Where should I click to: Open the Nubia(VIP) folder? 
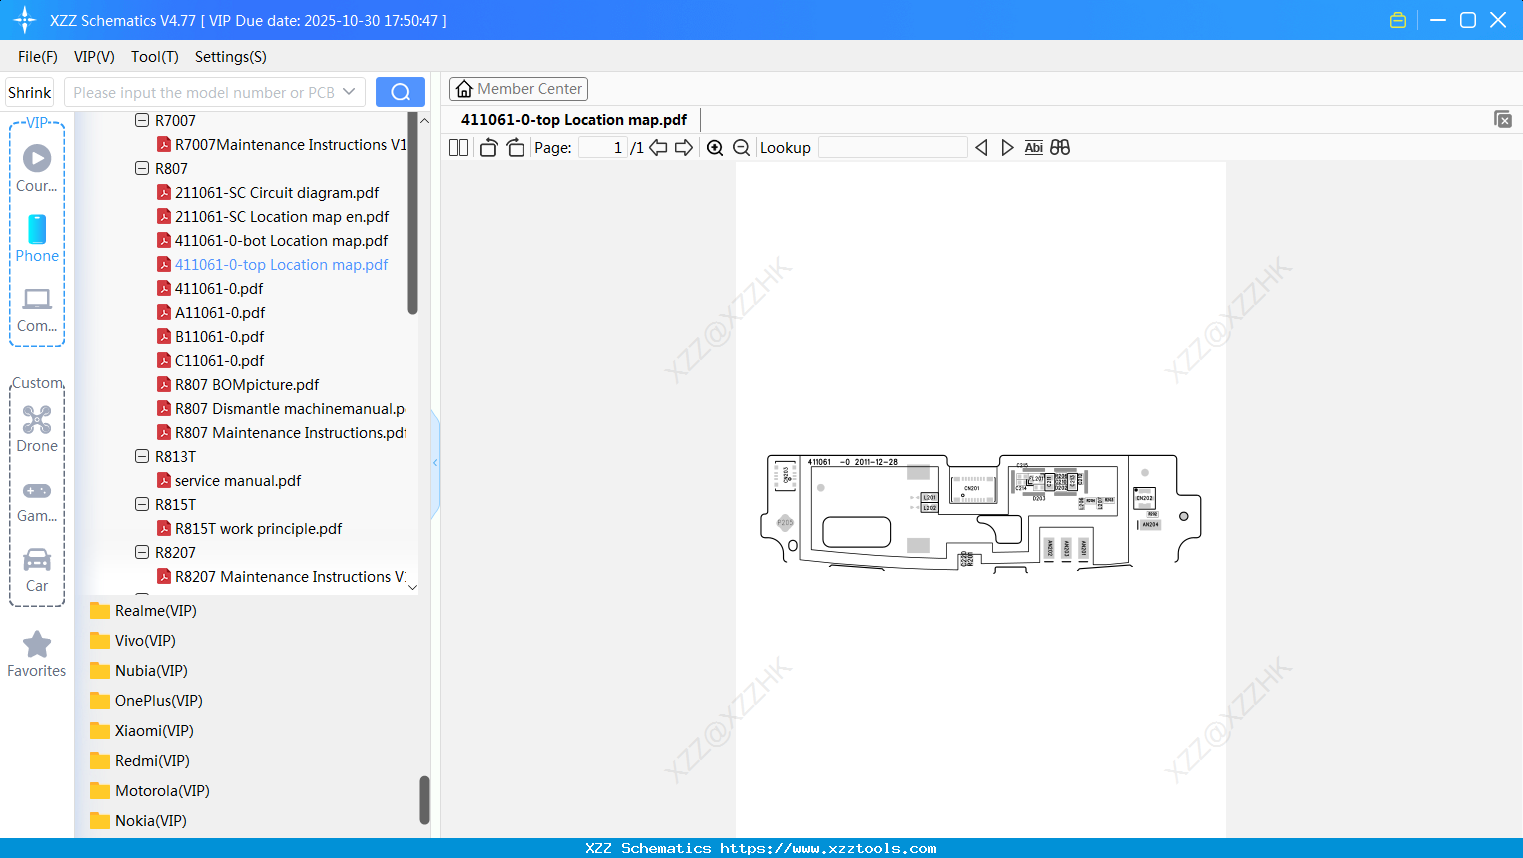pyautogui.click(x=138, y=671)
